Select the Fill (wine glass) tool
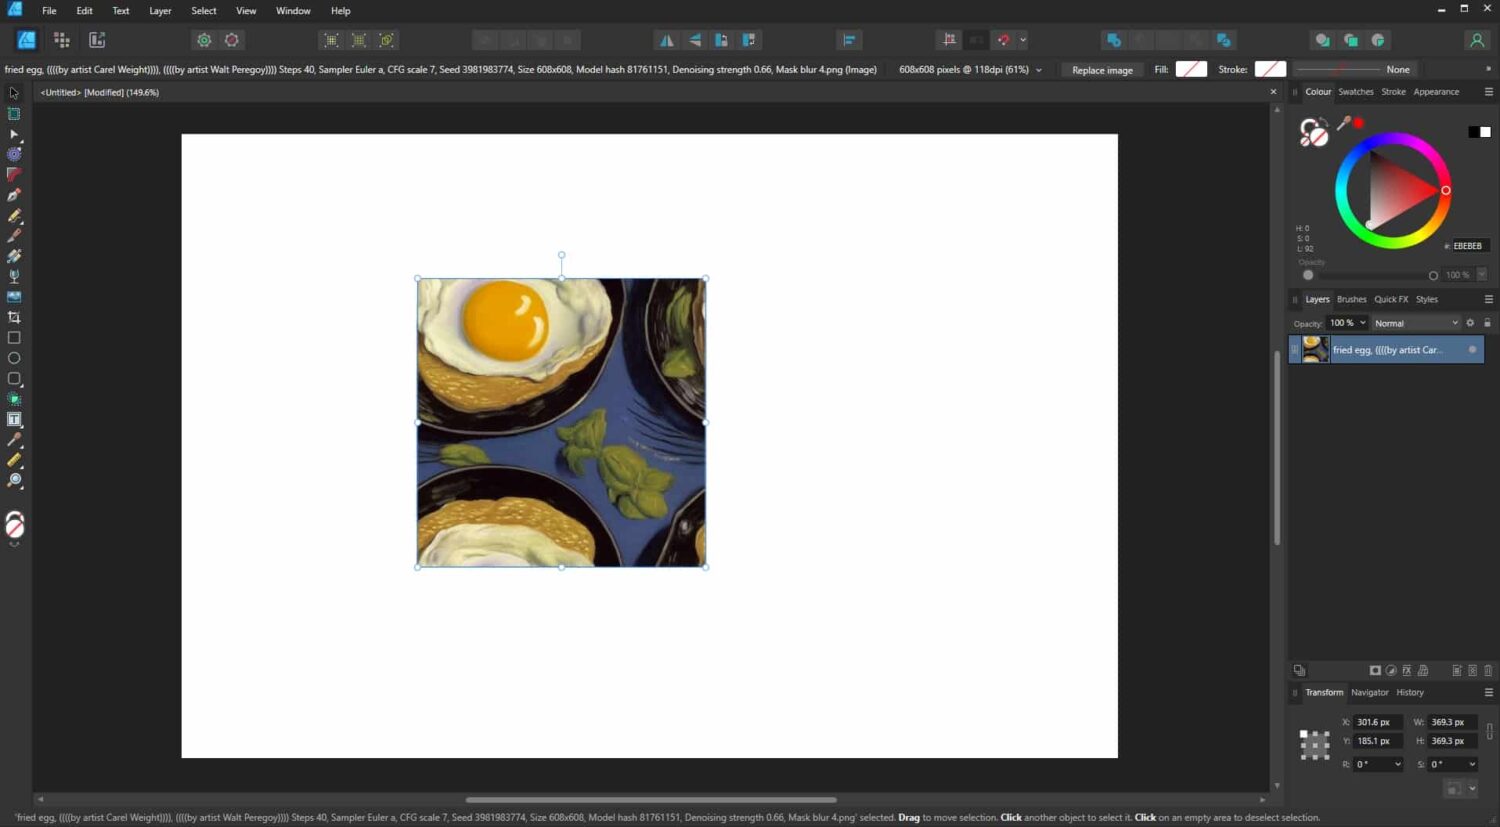The width and height of the screenshot is (1500, 827). point(14,277)
